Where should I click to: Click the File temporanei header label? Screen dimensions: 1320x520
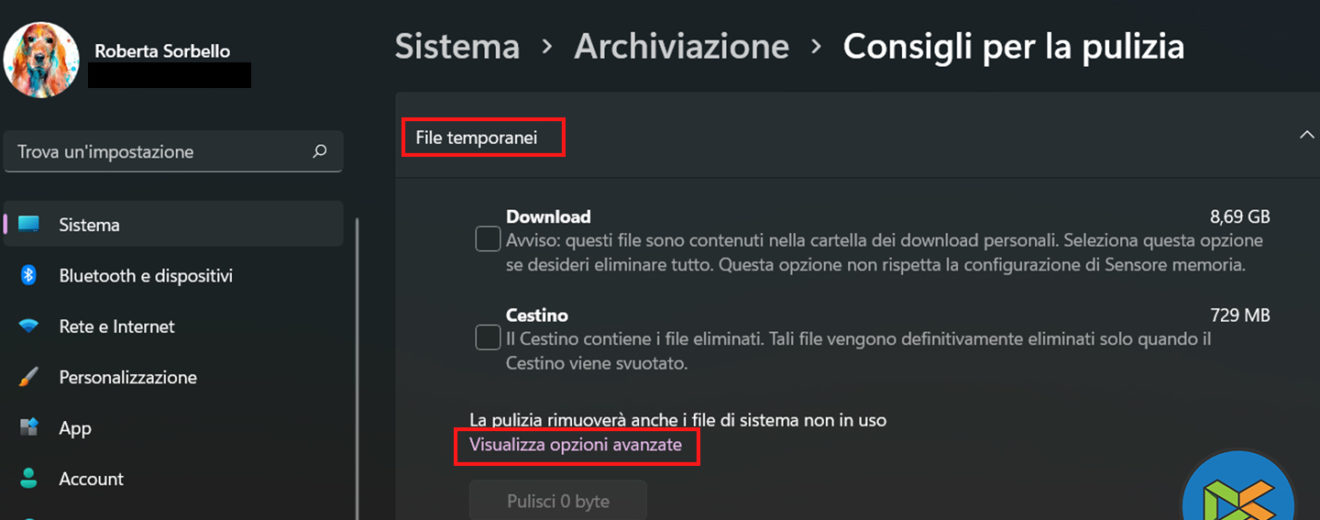pyautogui.click(x=477, y=138)
